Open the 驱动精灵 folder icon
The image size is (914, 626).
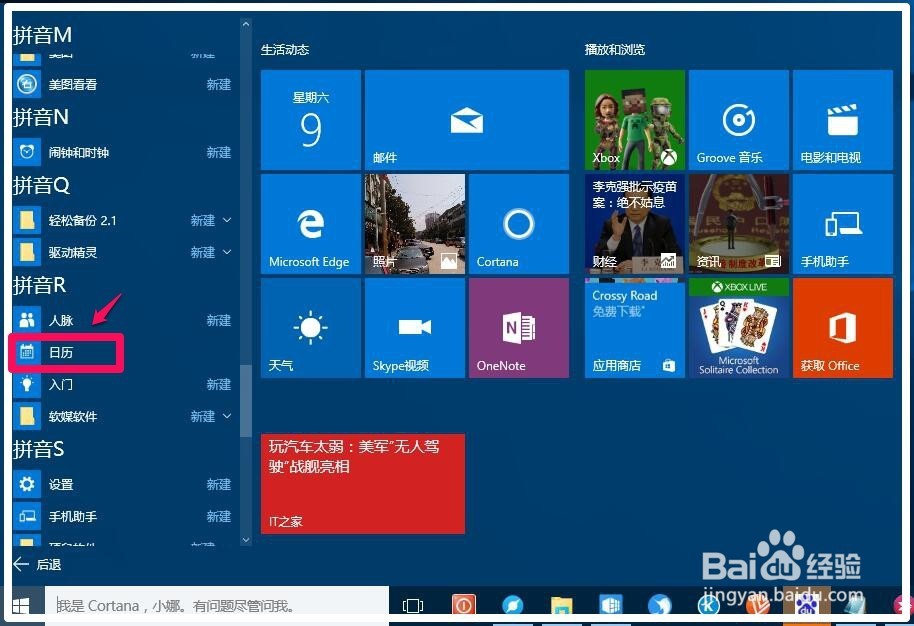27,252
